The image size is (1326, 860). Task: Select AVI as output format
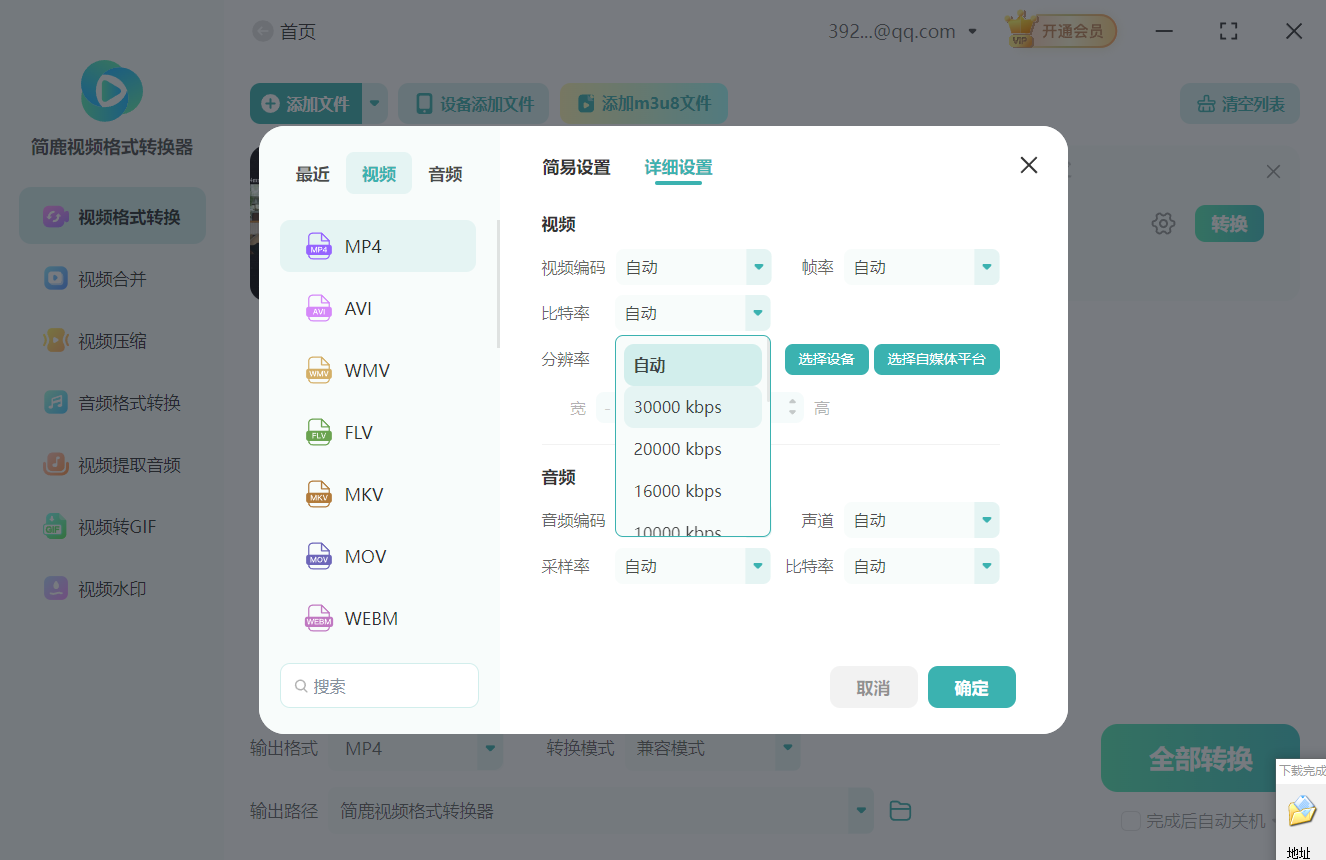pyautogui.click(x=378, y=308)
